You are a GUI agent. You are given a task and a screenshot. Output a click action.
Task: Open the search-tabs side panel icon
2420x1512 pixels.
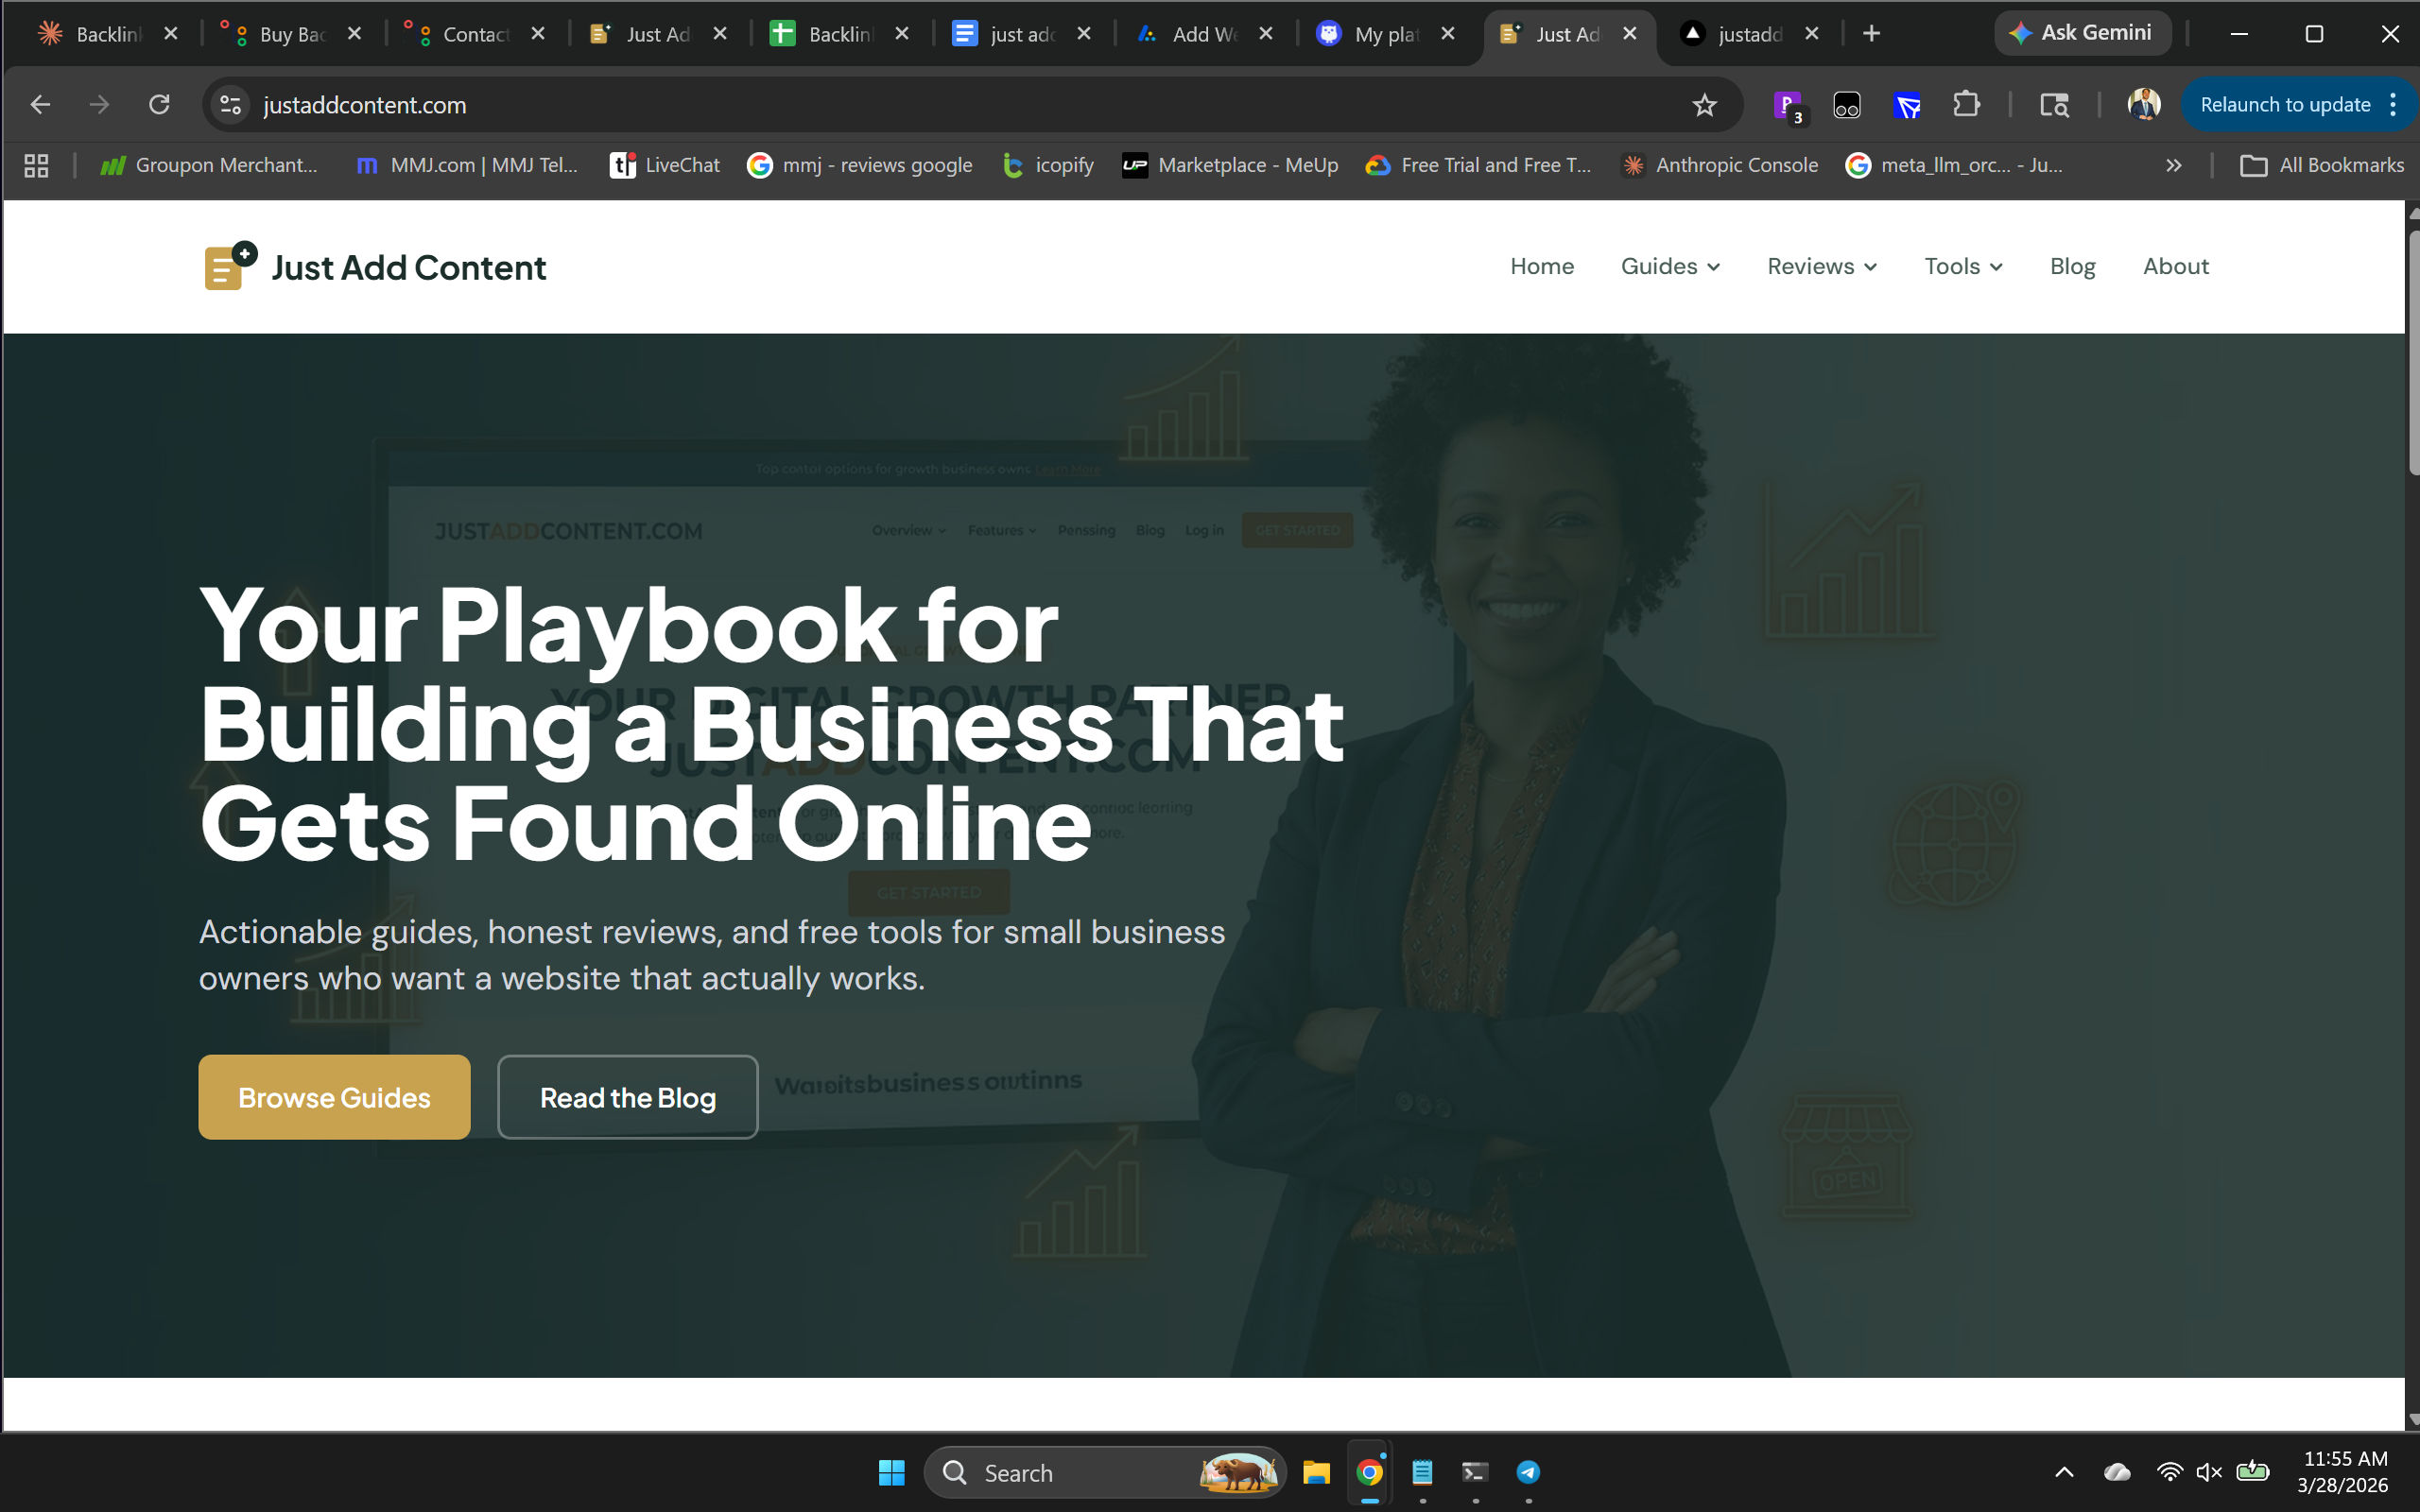coord(2054,105)
